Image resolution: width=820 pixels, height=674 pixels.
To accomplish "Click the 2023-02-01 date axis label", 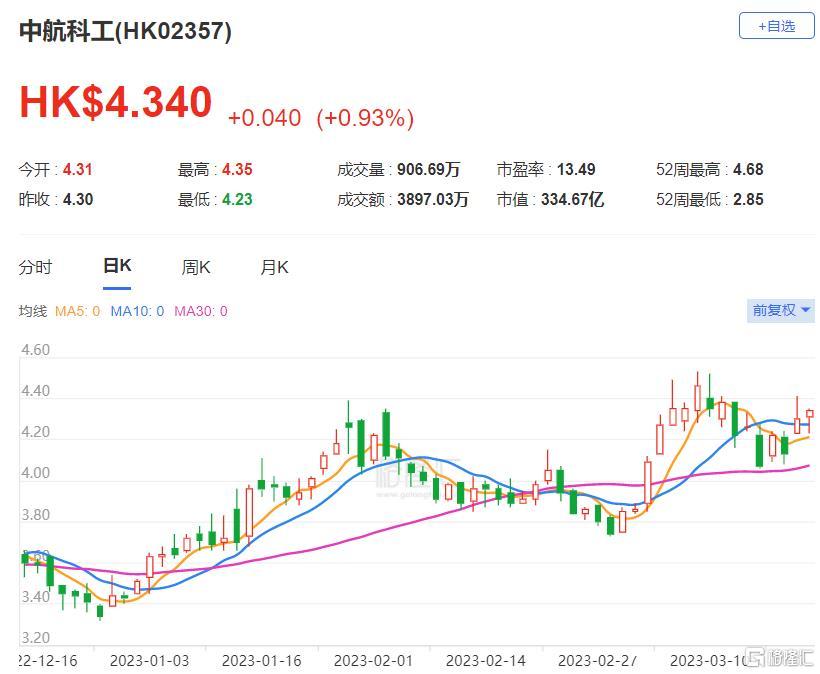I will coord(373,661).
